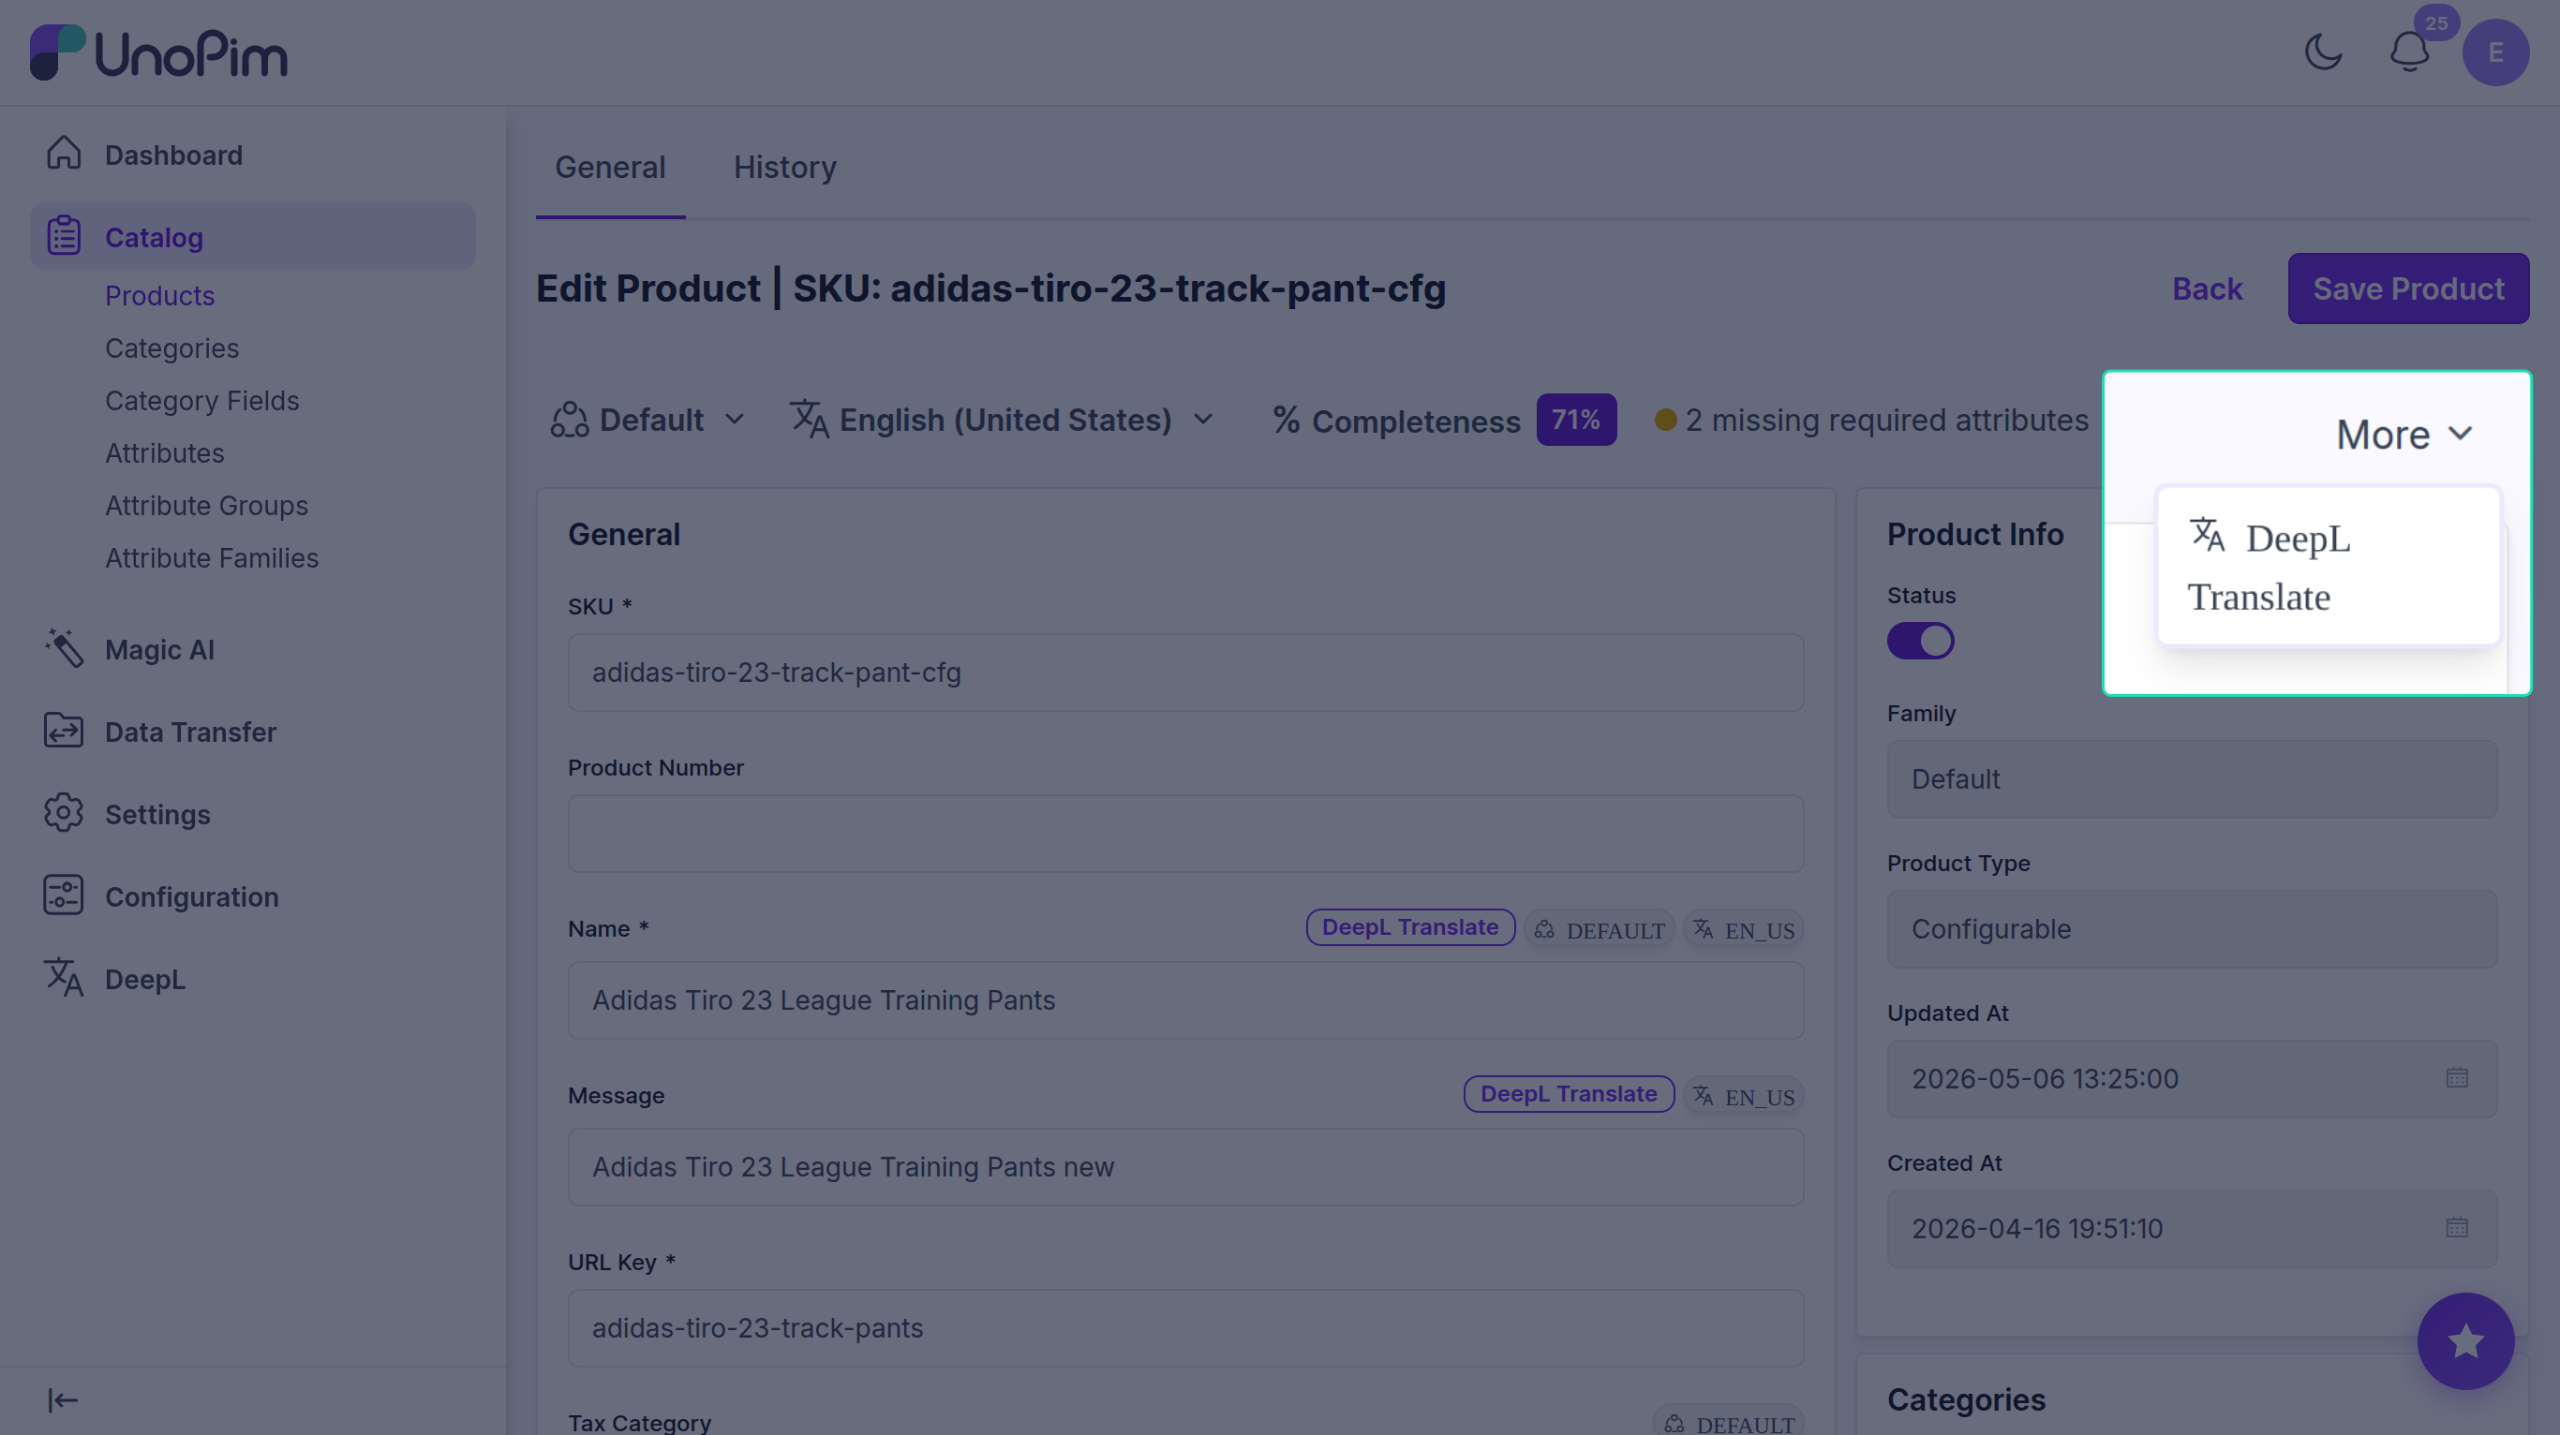Click the percent icon beside Completeness
This screenshot has width=2560, height=1435.
pyautogui.click(x=1285, y=420)
